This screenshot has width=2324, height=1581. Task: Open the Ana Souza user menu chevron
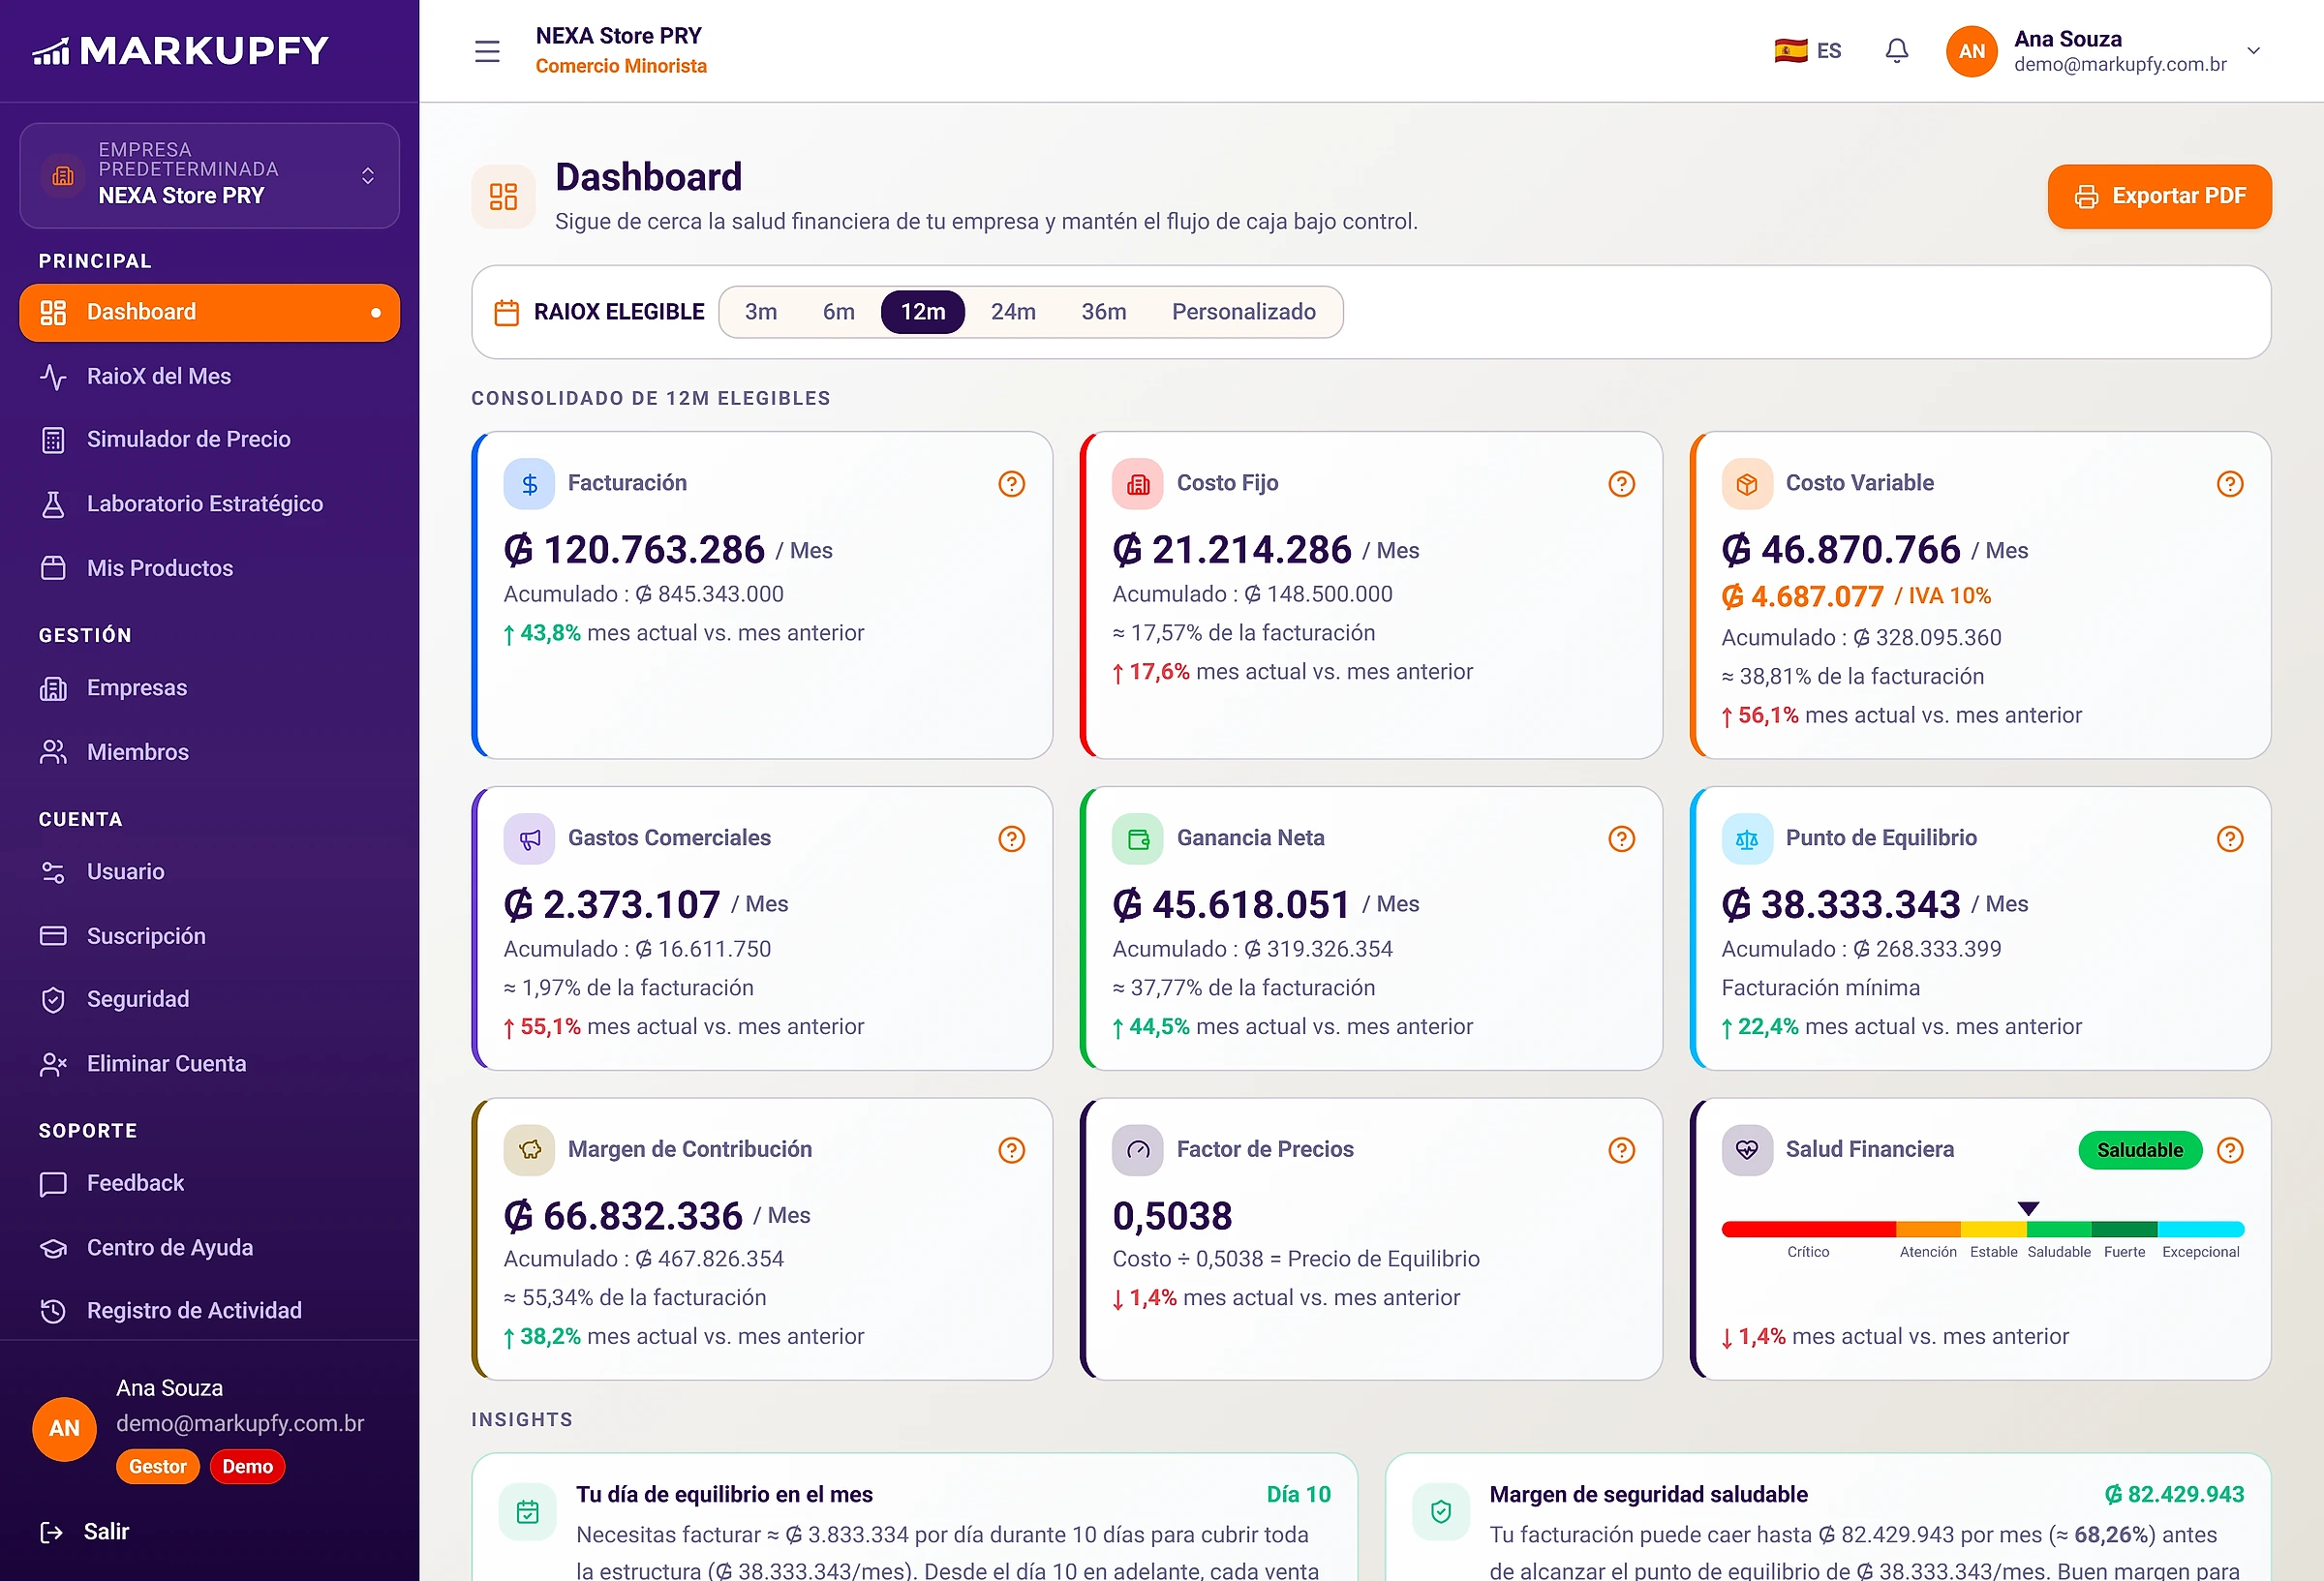point(2253,51)
